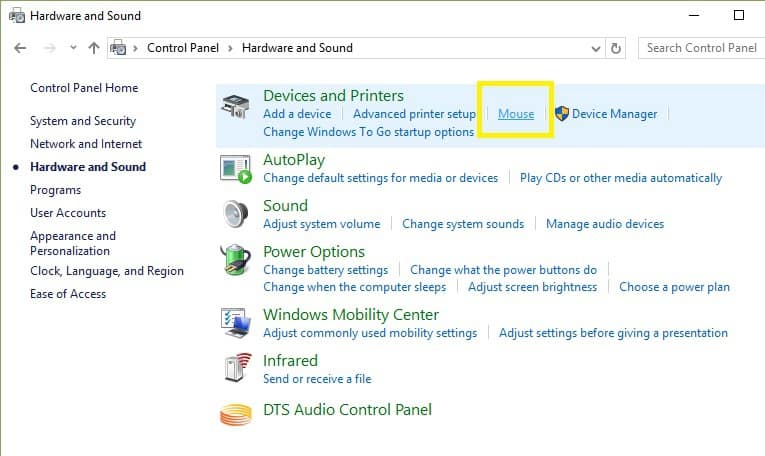765x456 pixels.
Task: Open the Power Options battery icon
Action: pyautogui.click(x=236, y=261)
